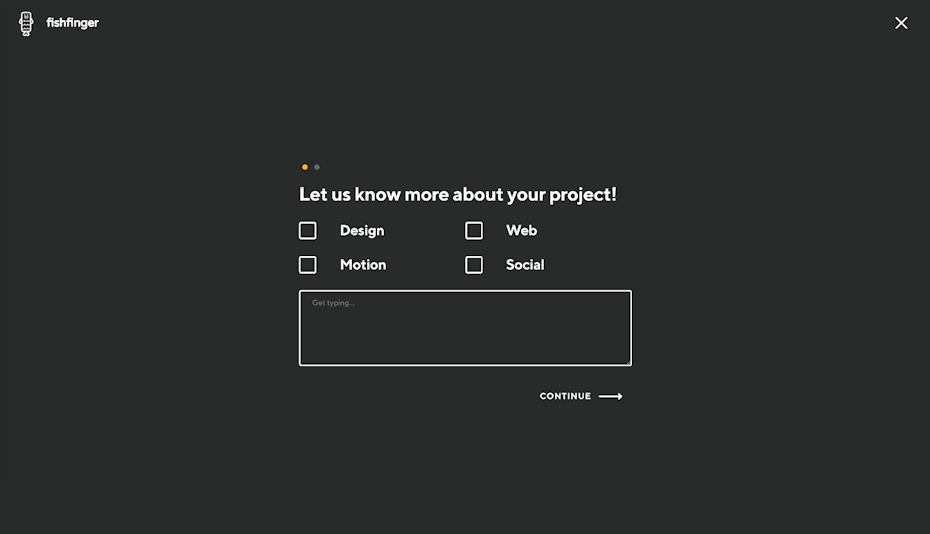Enable the Web checkbox
The image size is (930, 534).
pos(474,231)
